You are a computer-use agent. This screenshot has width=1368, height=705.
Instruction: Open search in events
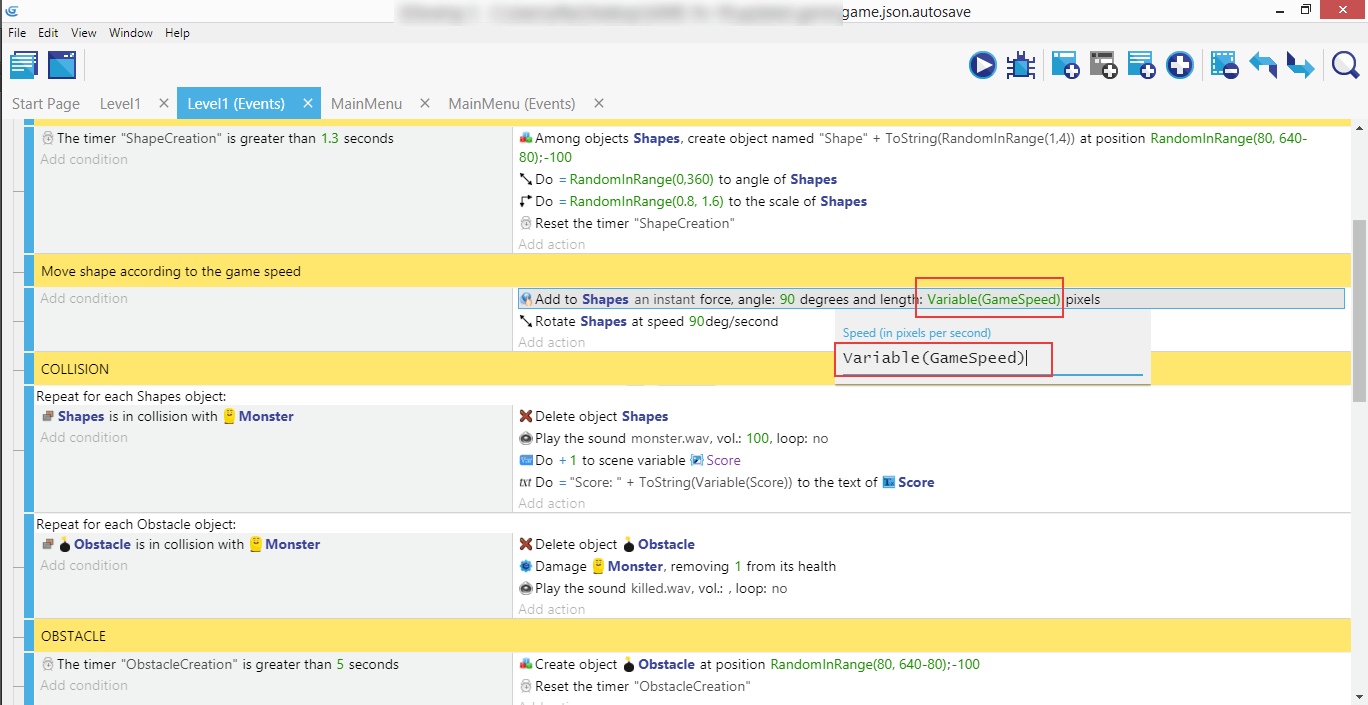click(1345, 66)
